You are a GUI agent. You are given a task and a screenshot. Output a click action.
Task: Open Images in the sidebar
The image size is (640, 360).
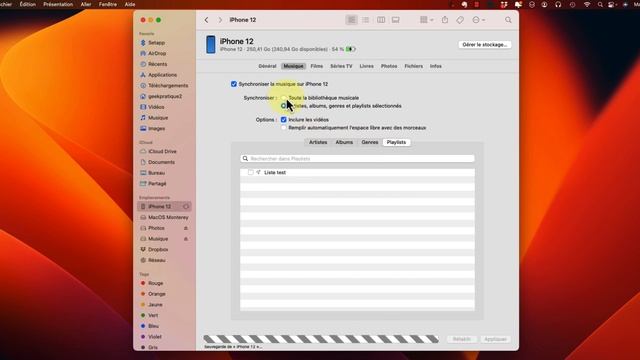click(x=156, y=129)
